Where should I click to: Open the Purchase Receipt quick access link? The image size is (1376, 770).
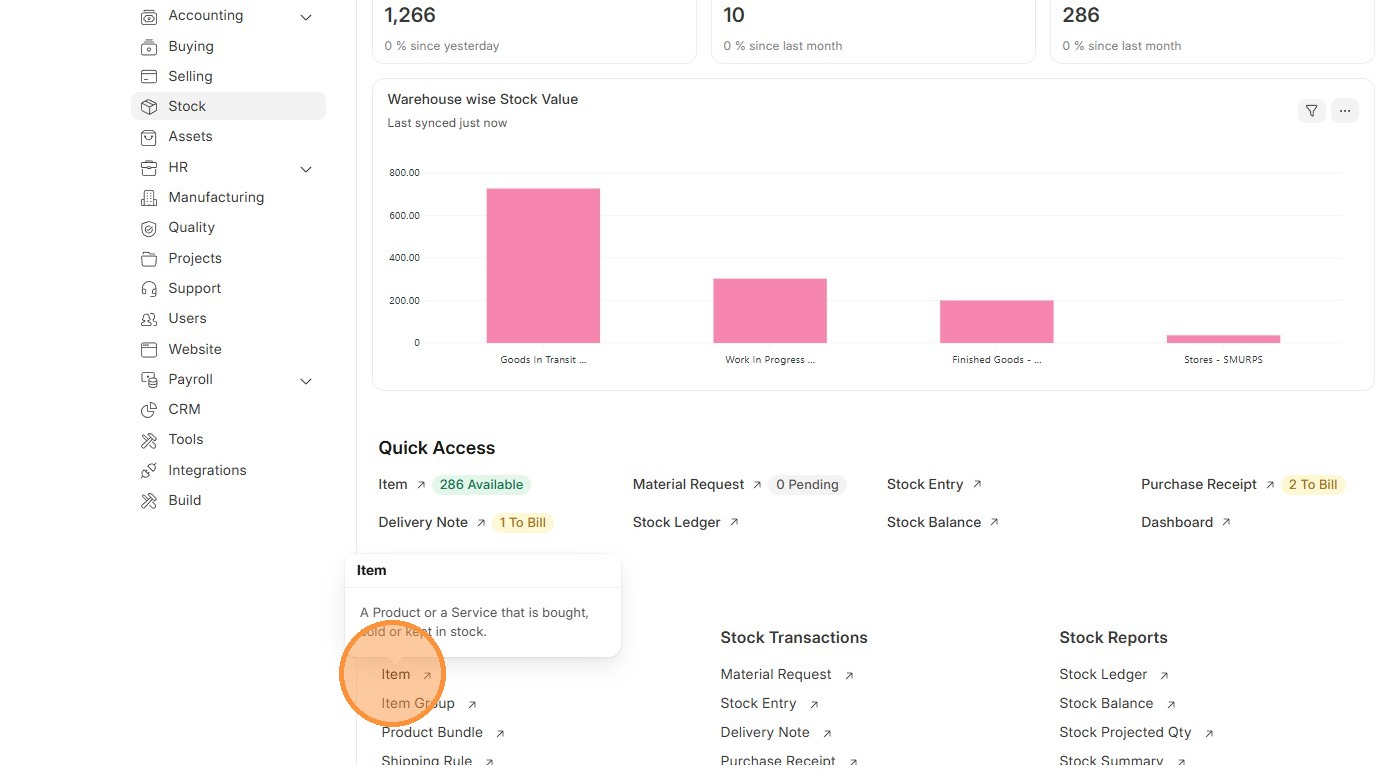pos(1198,484)
